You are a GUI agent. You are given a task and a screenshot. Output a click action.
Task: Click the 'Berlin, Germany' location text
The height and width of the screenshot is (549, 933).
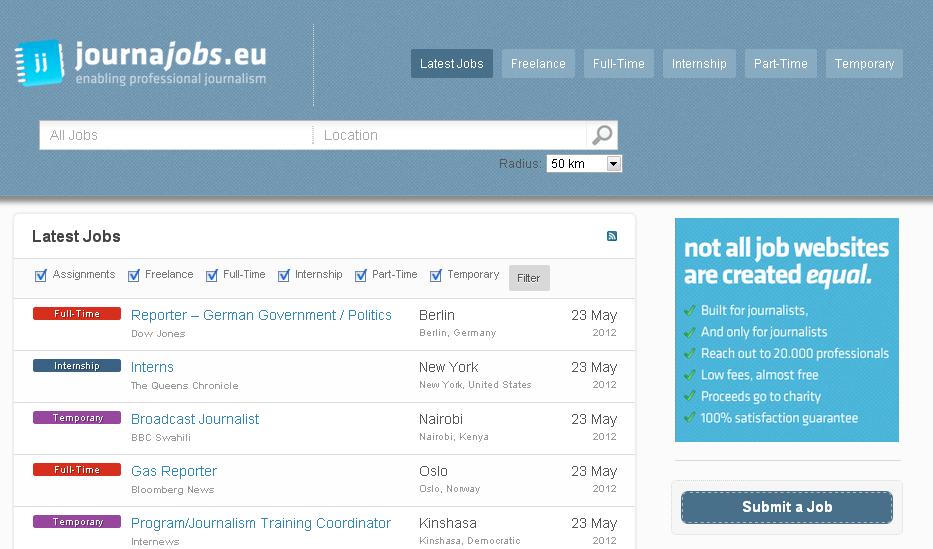(458, 333)
